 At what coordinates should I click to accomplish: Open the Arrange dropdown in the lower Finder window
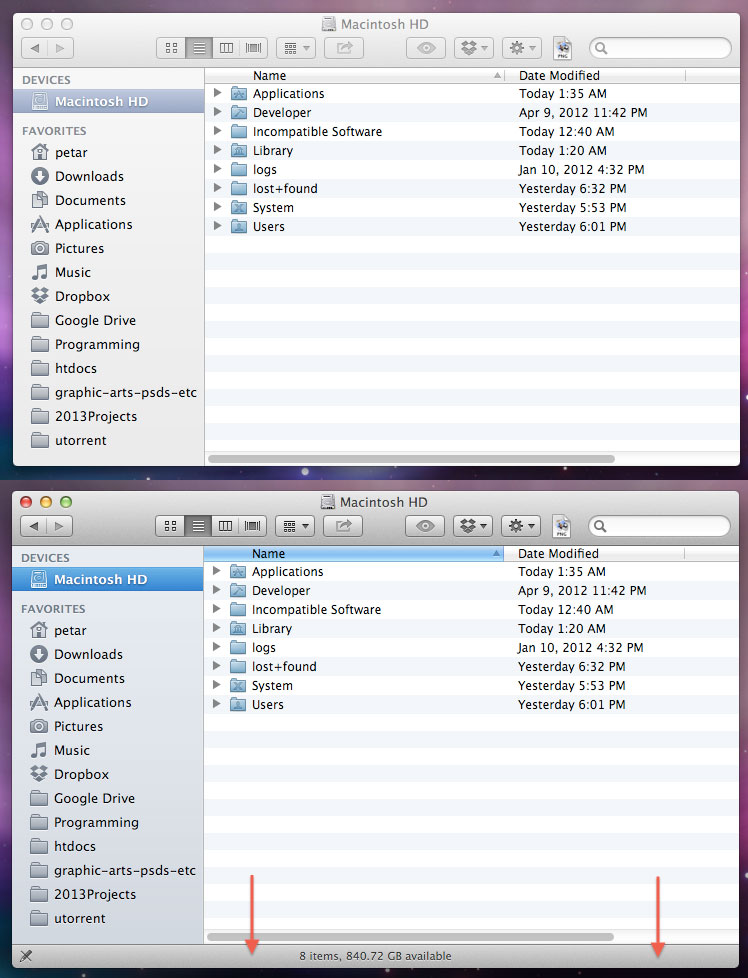pyautogui.click(x=295, y=526)
